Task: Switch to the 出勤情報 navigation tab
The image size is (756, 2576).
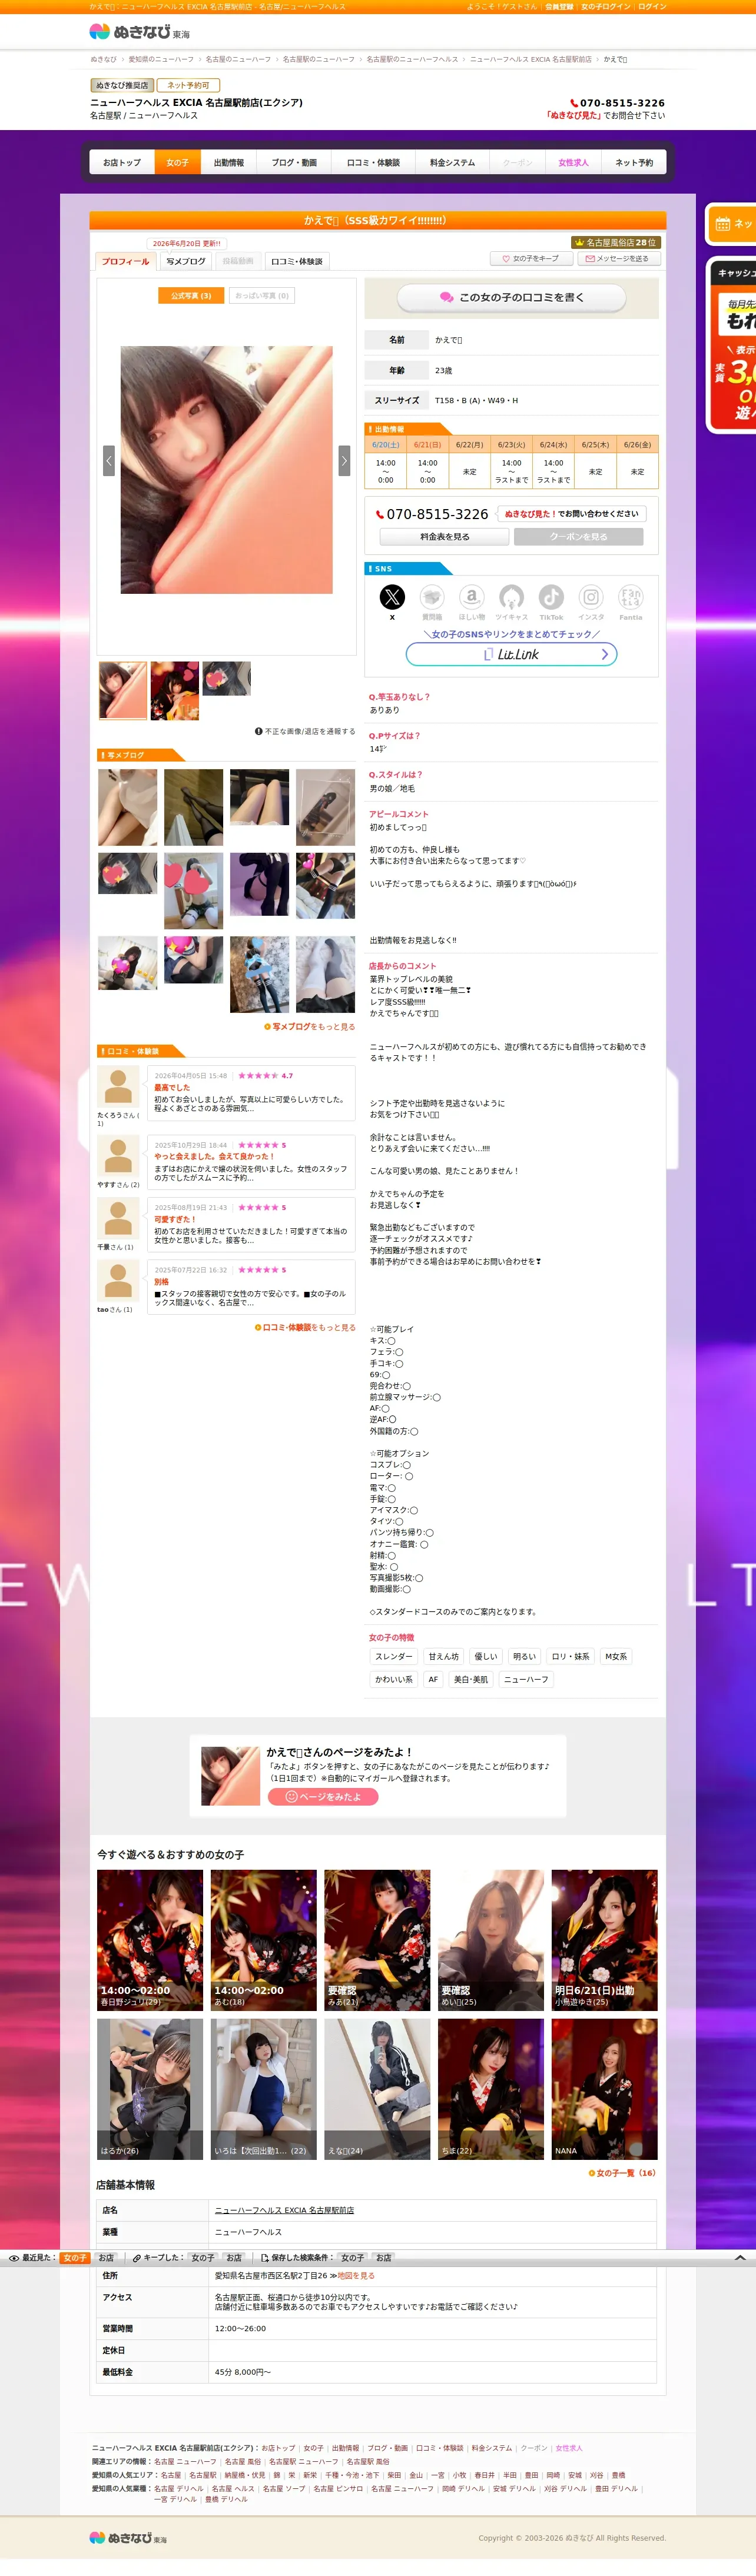Action: tap(229, 162)
